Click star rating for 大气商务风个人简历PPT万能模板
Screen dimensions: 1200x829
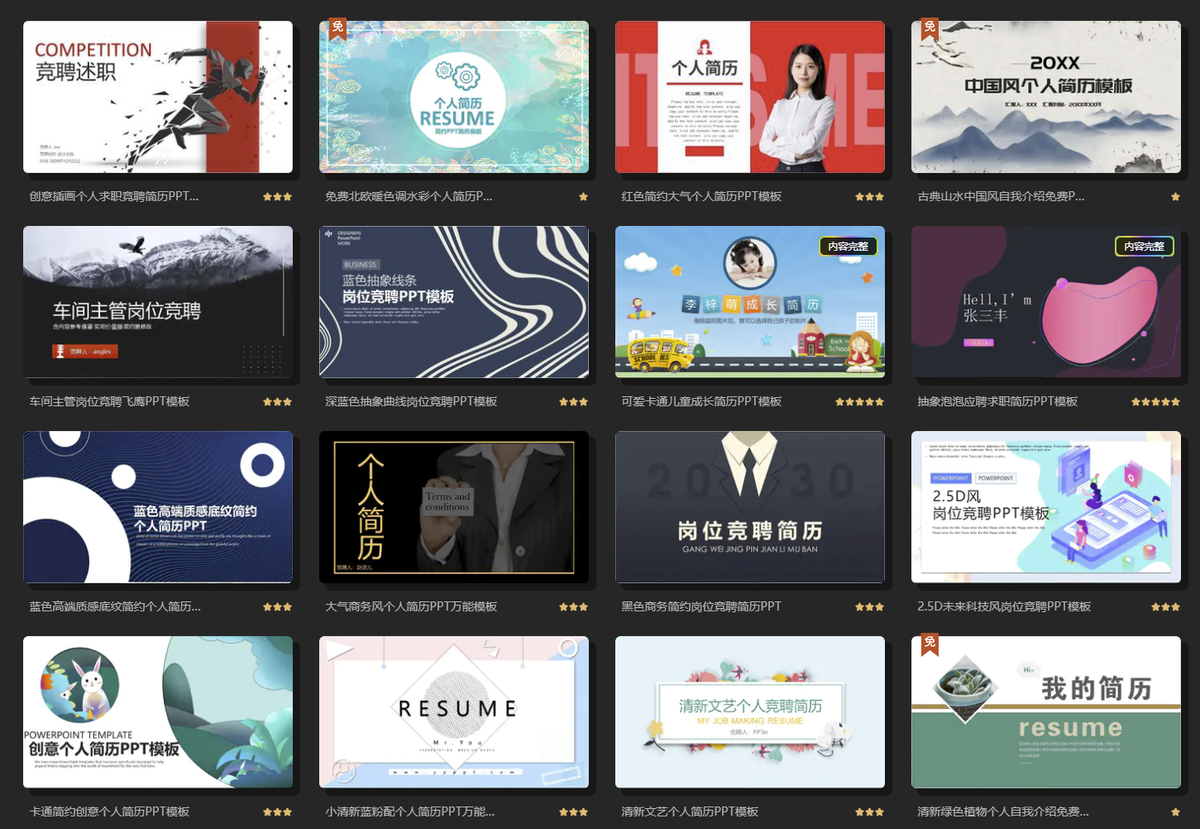[574, 607]
